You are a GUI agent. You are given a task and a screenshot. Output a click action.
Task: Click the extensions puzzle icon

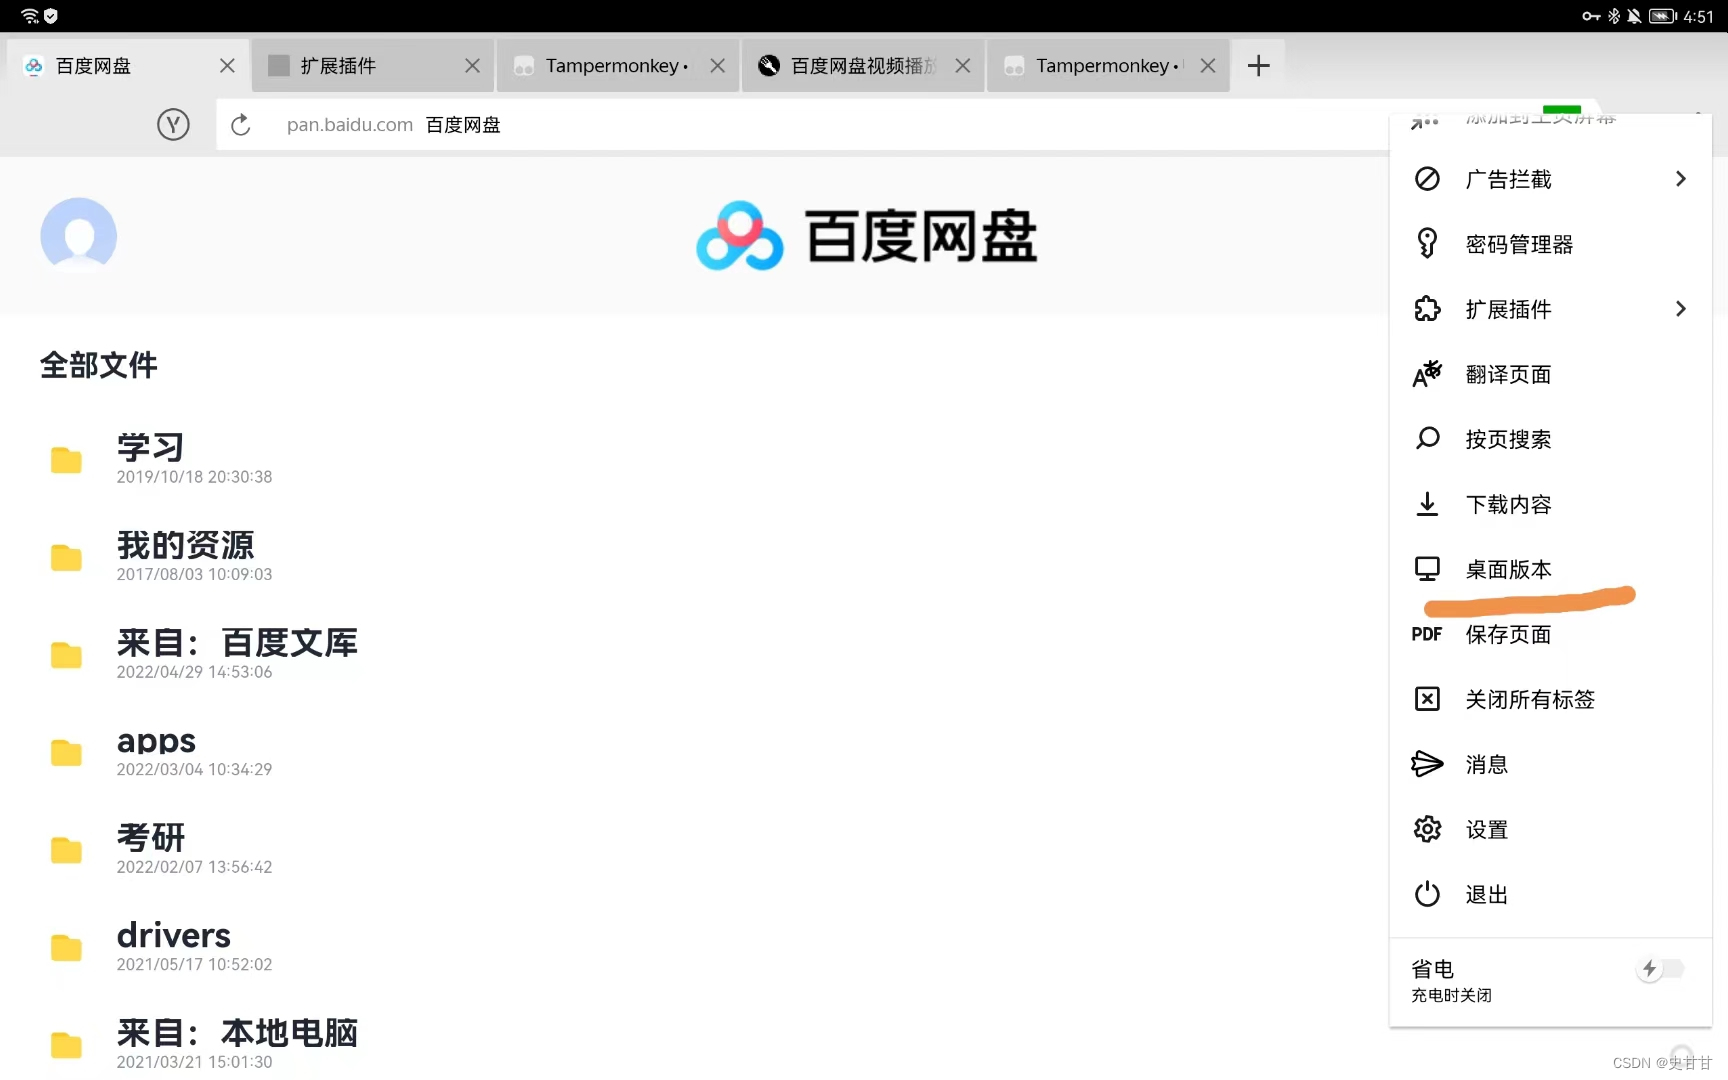click(x=1427, y=309)
